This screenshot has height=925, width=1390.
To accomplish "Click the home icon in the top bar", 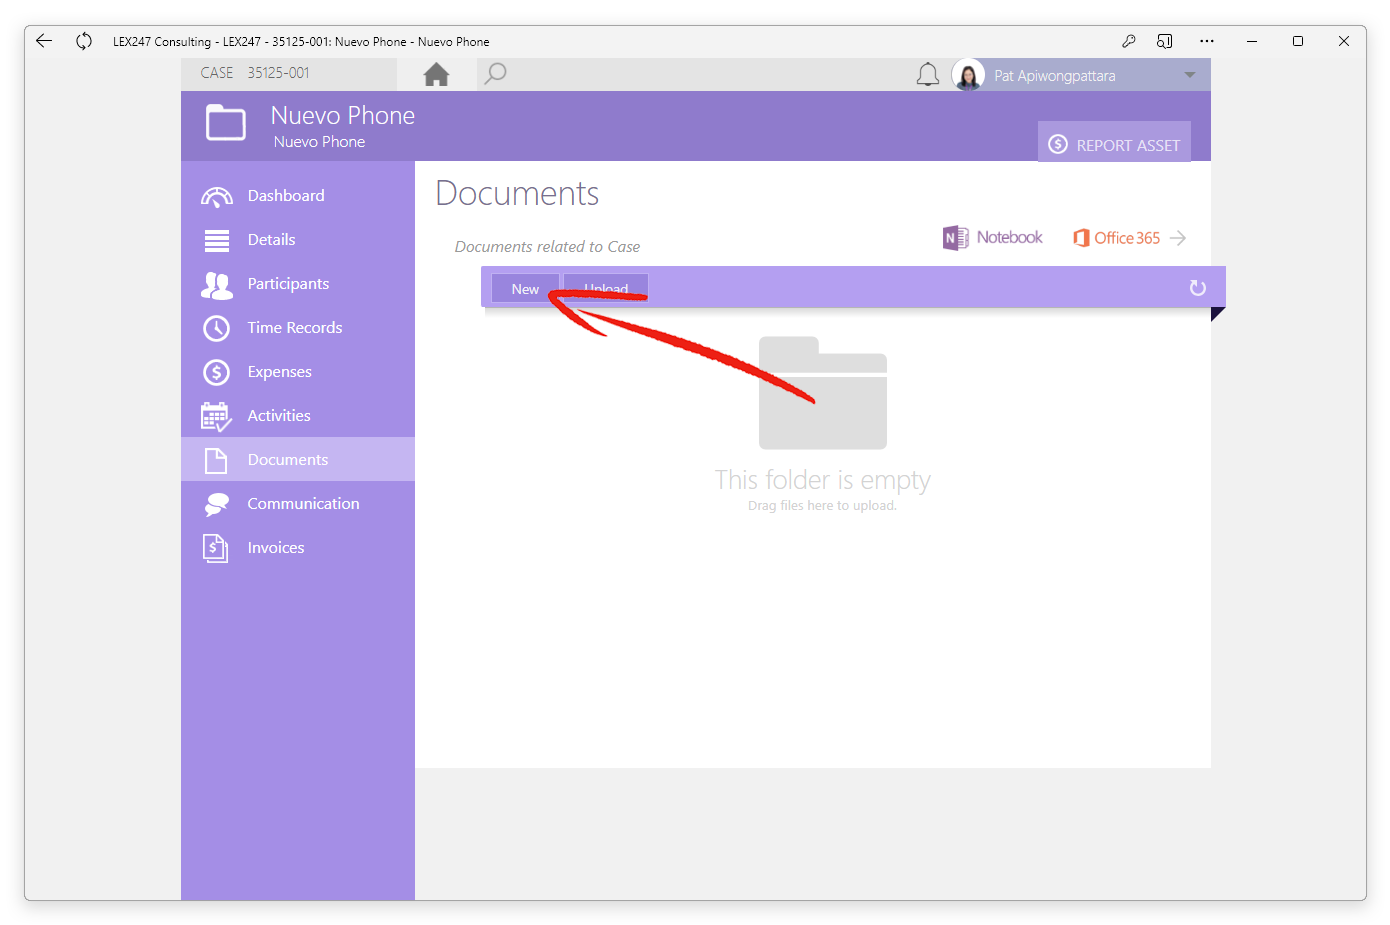I will [x=436, y=74].
